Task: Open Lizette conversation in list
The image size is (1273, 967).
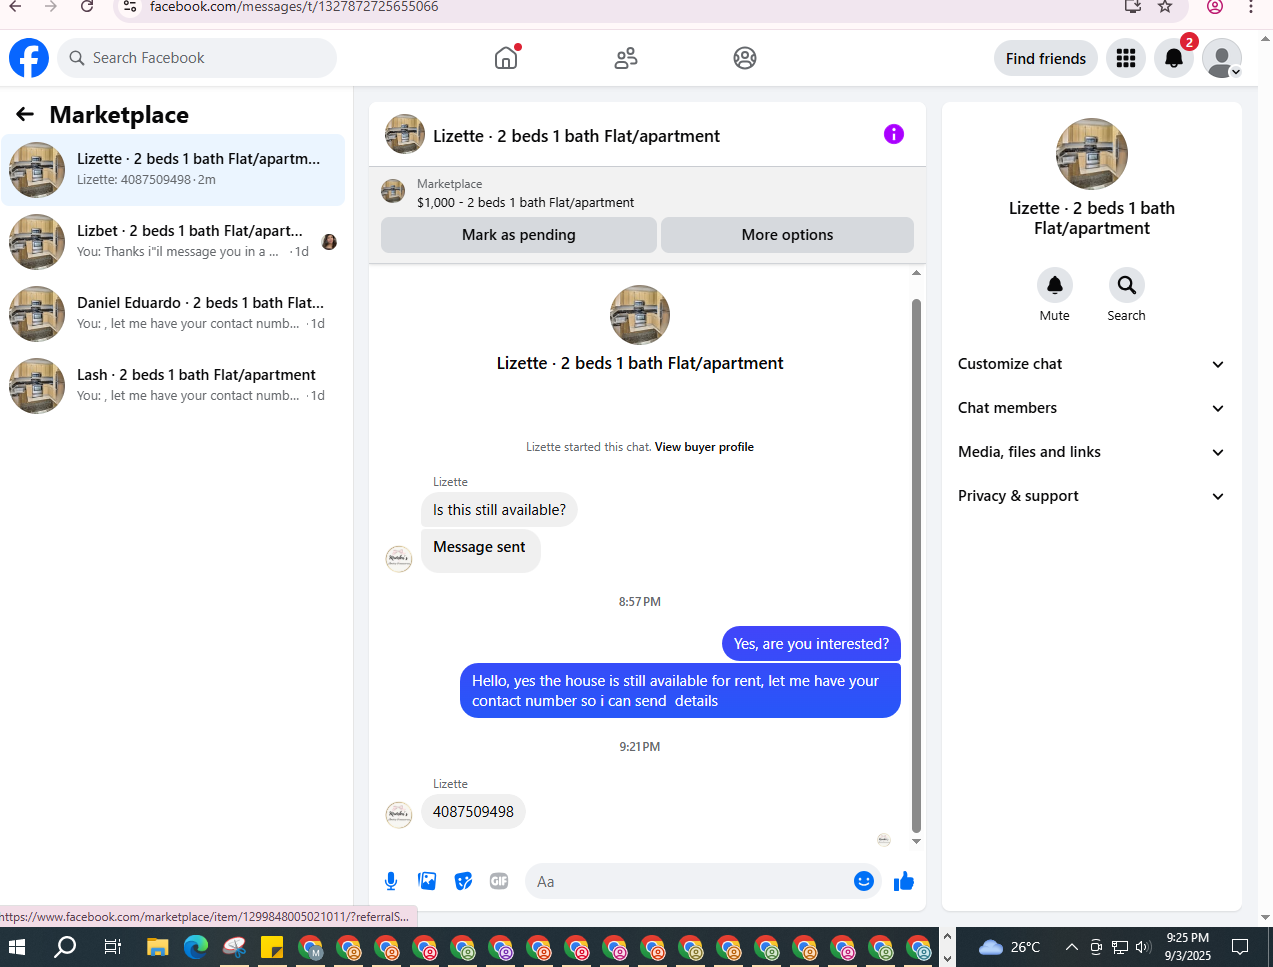Action: pos(173,170)
